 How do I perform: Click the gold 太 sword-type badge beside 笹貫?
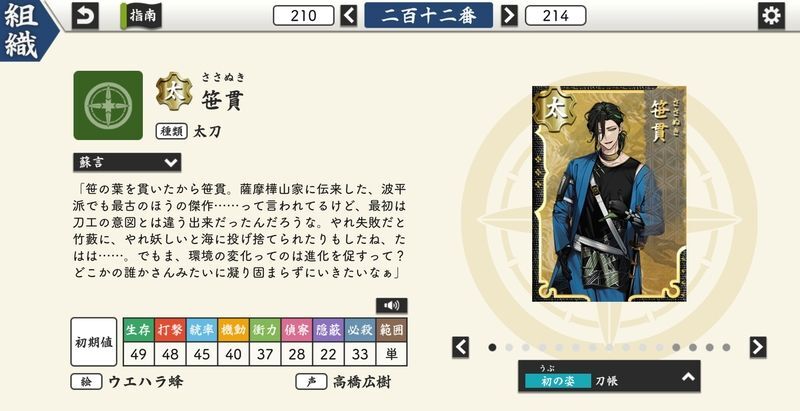point(174,92)
